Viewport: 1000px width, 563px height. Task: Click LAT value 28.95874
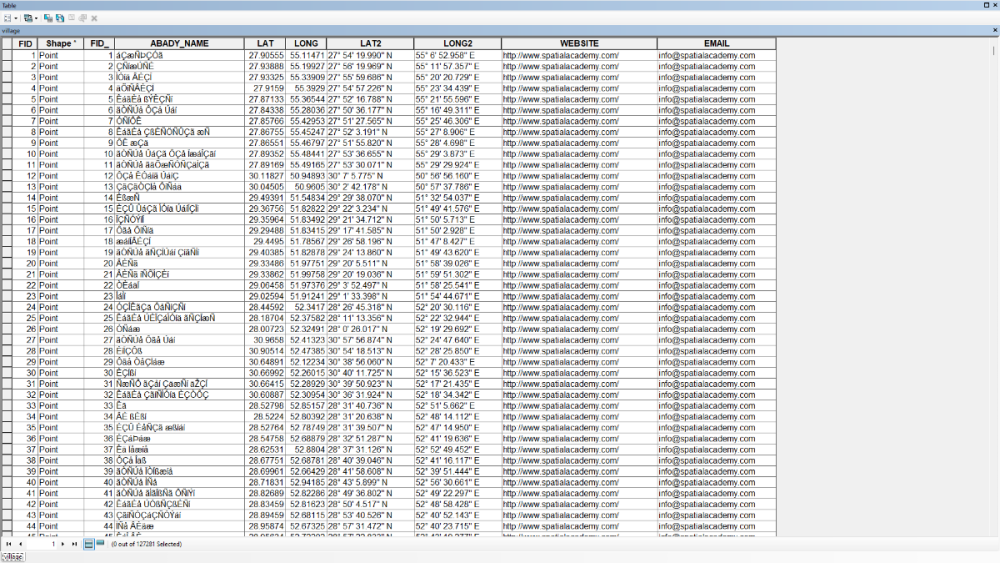point(265,526)
